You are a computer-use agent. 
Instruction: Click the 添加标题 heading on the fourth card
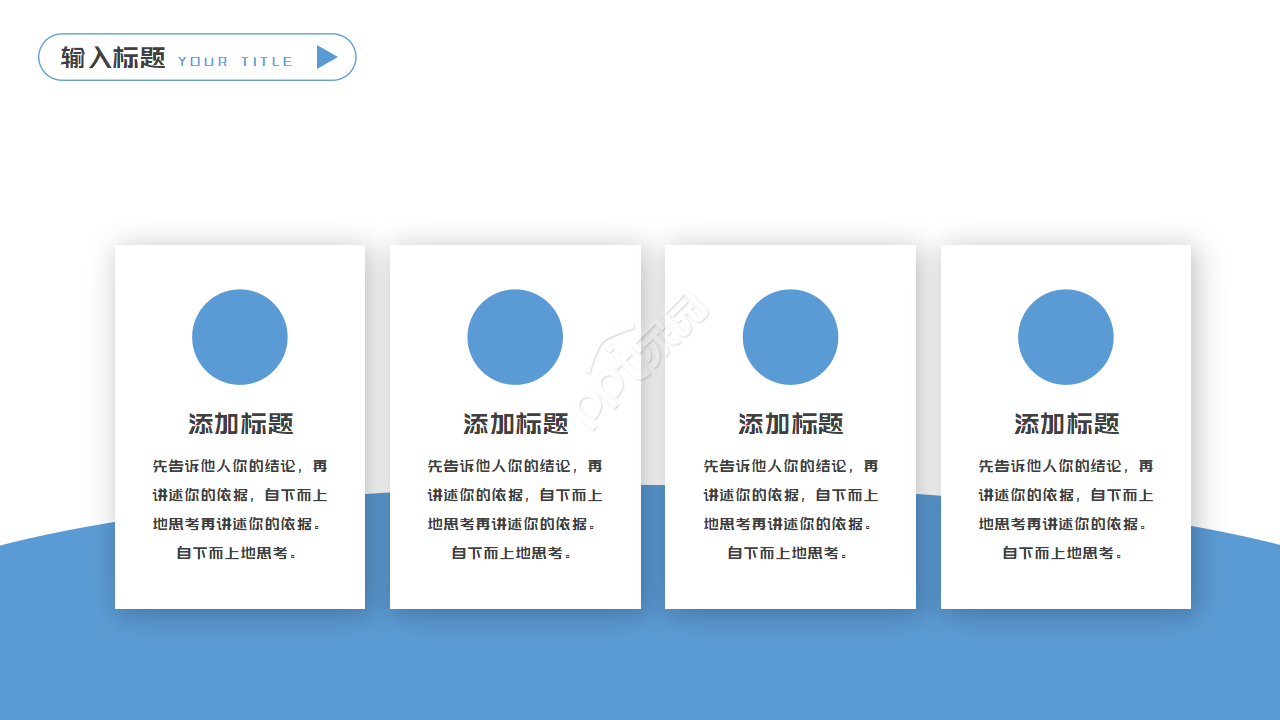click(x=1065, y=424)
